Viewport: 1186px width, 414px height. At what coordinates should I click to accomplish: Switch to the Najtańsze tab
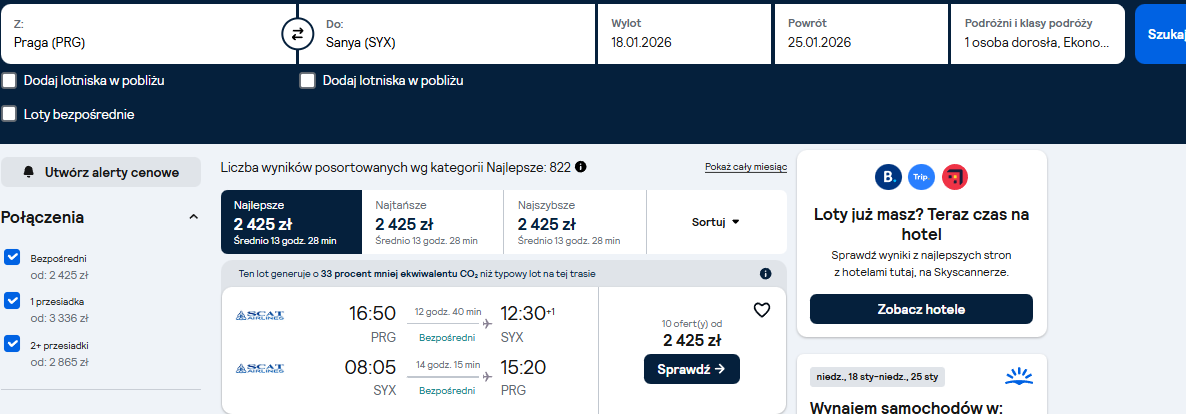[x=433, y=222]
